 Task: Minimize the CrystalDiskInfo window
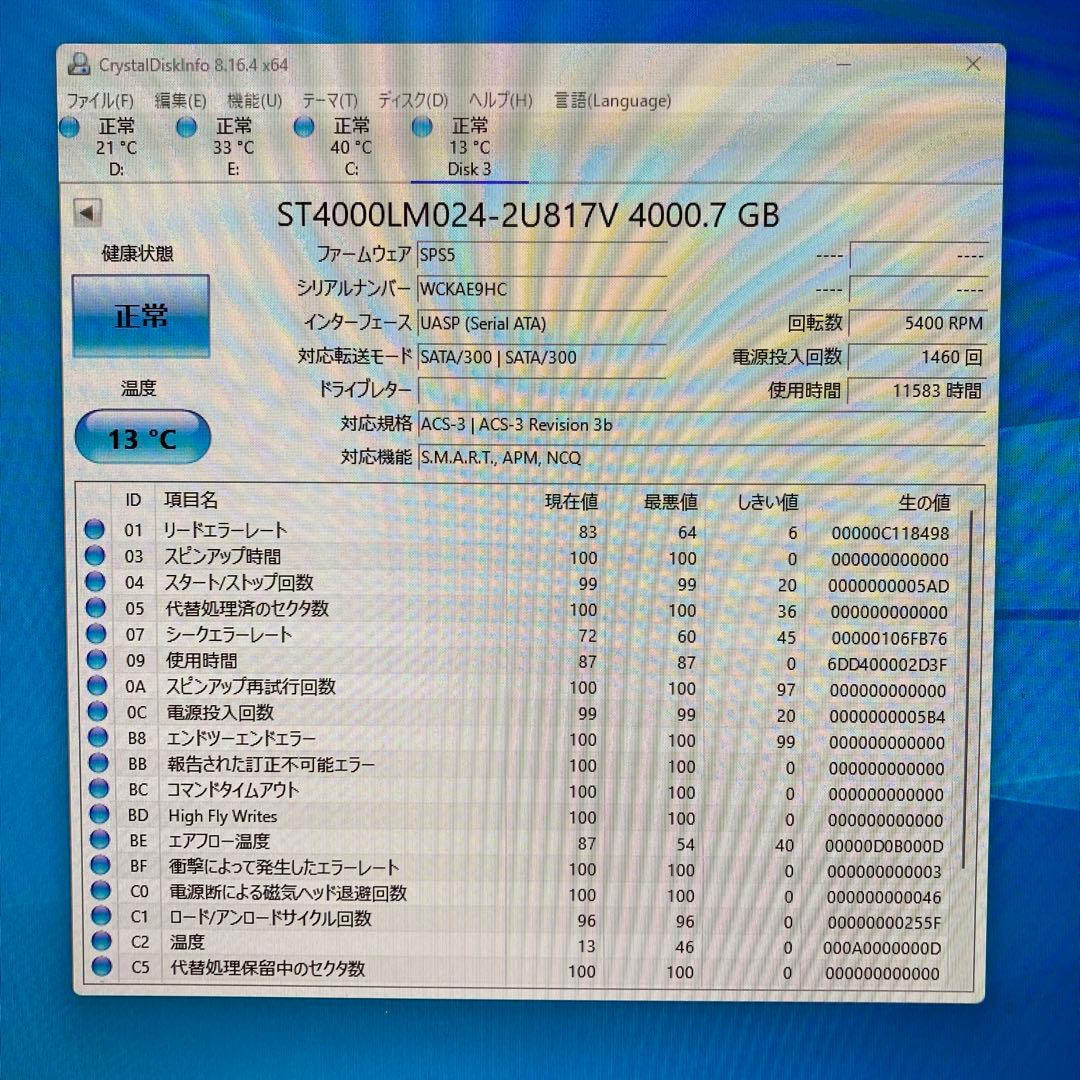(844, 65)
